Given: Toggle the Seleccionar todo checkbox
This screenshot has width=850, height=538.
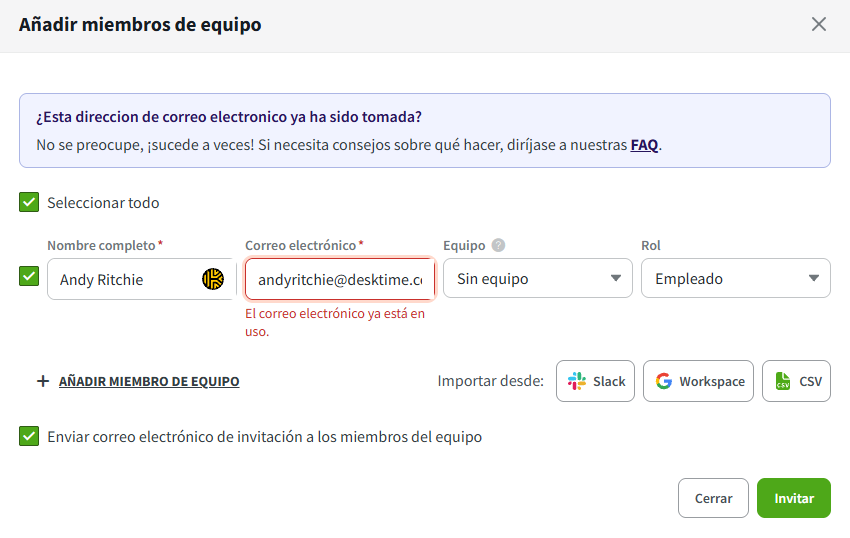Looking at the screenshot, I should (29, 203).
